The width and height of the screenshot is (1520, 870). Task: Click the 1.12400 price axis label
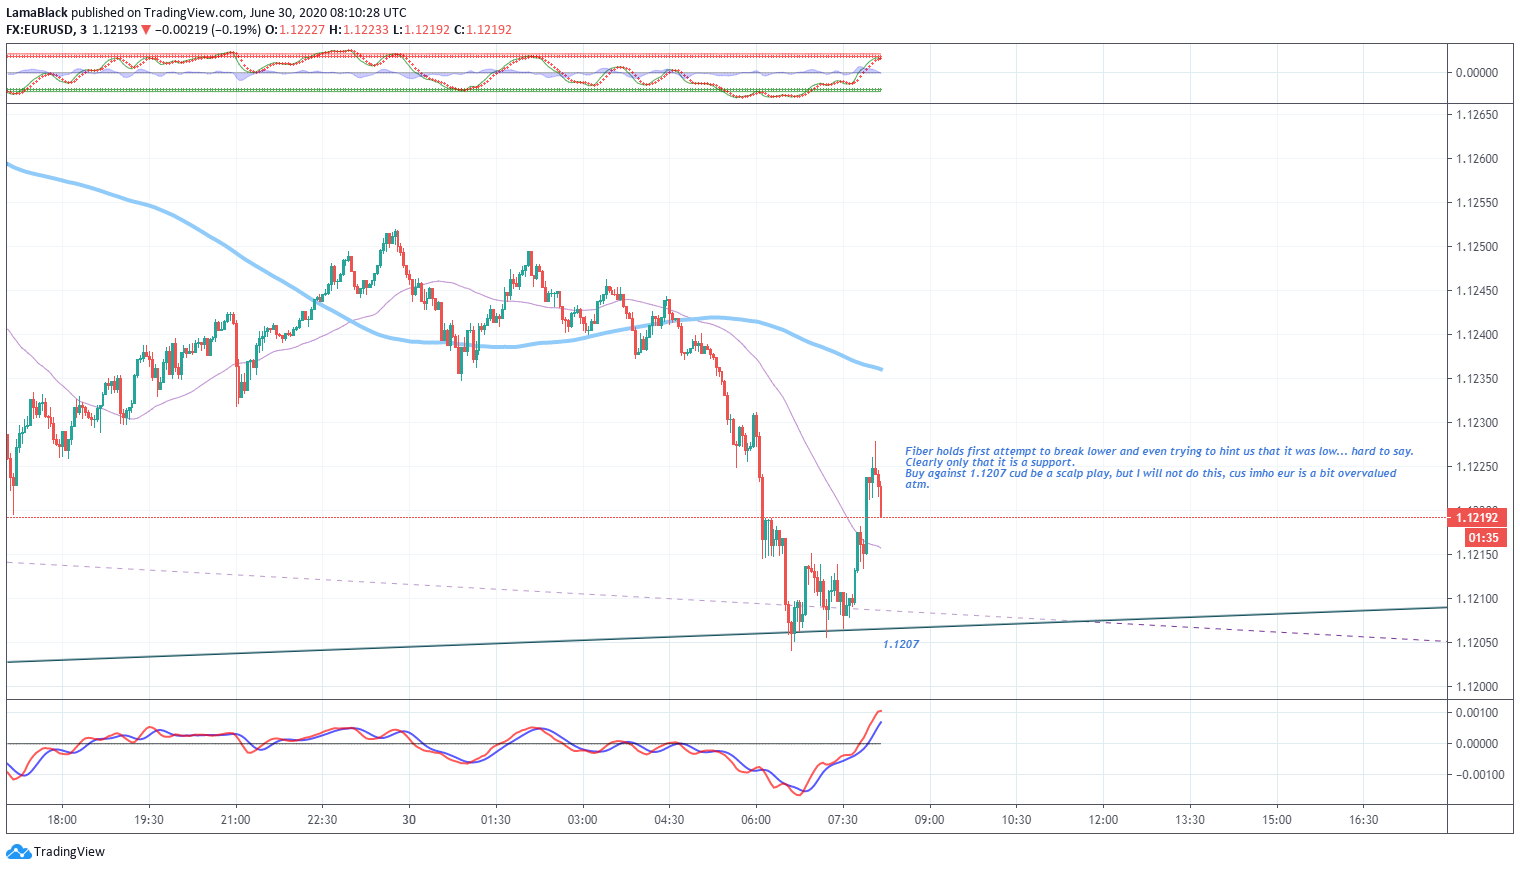[1476, 335]
